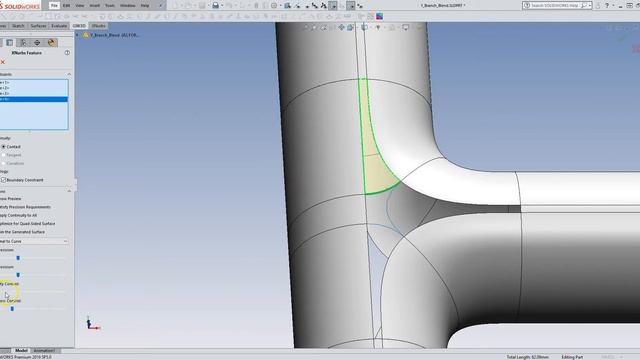Switch to the Evaluate tab
This screenshot has height=360, width=640.
tap(59, 26)
